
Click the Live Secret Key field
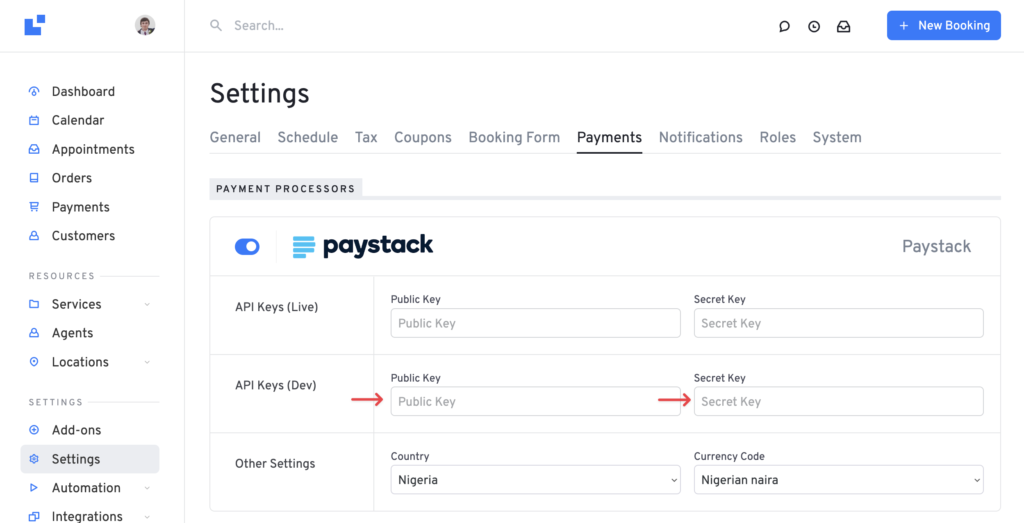(x=839, y=323)
